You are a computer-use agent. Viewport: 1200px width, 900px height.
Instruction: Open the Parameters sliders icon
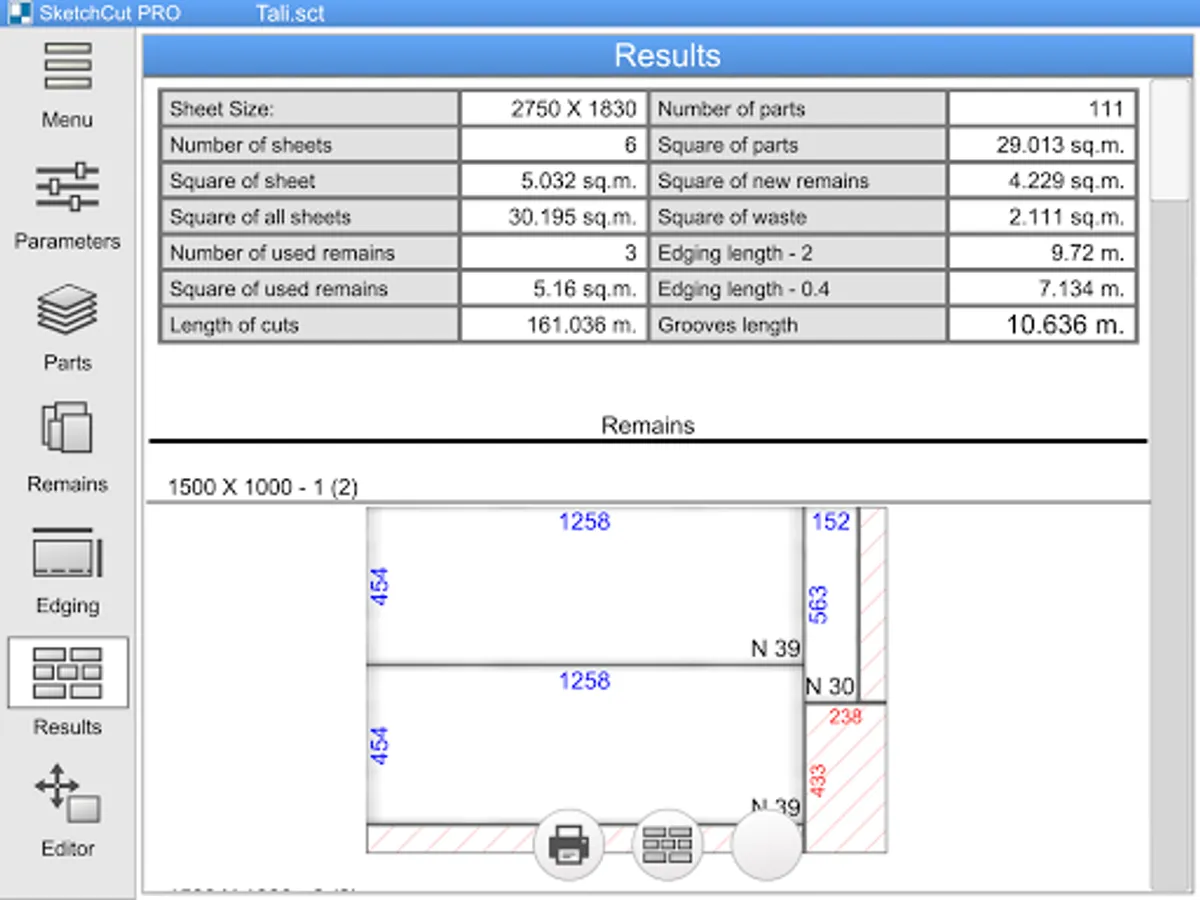coord(67,187)
